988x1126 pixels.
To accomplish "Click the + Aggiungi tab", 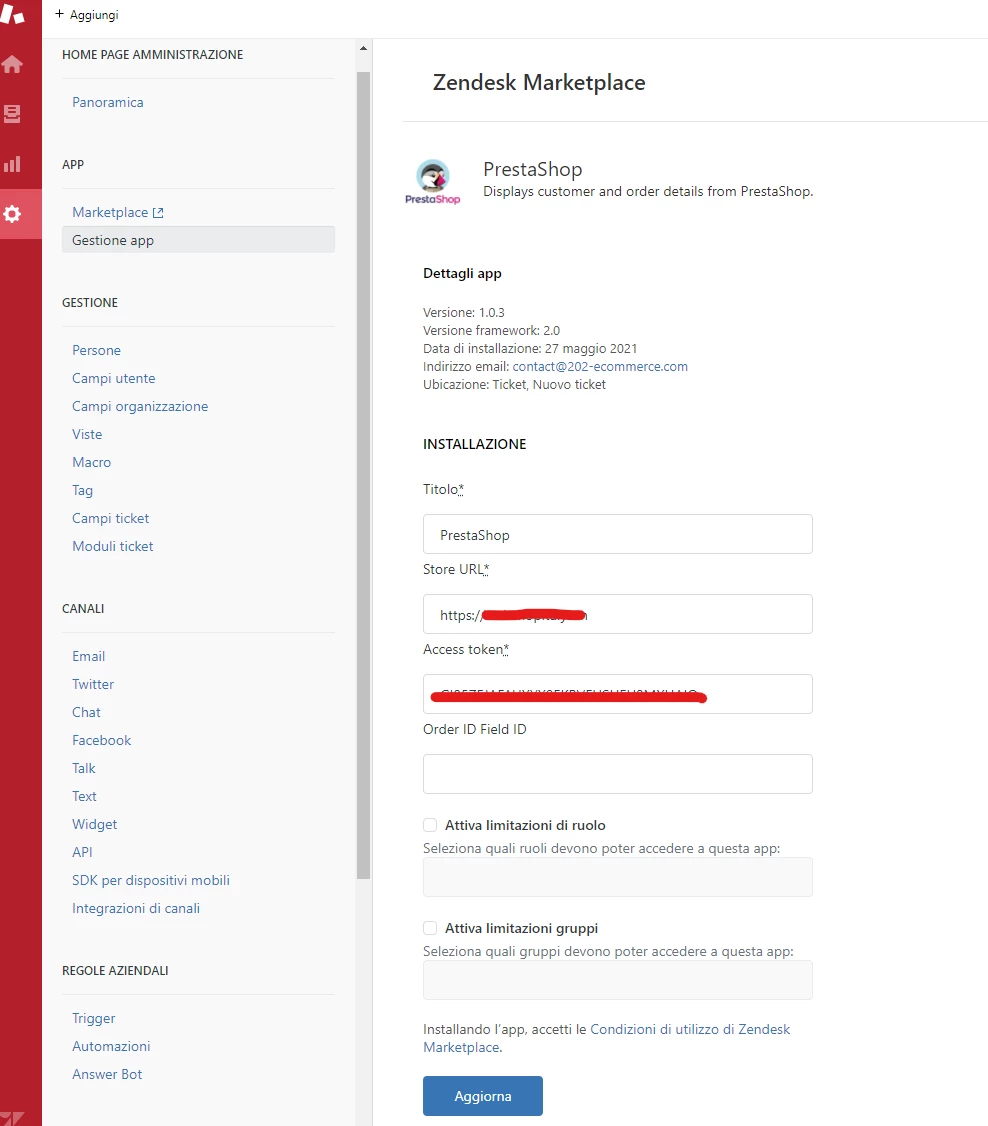I will point(87,14).
